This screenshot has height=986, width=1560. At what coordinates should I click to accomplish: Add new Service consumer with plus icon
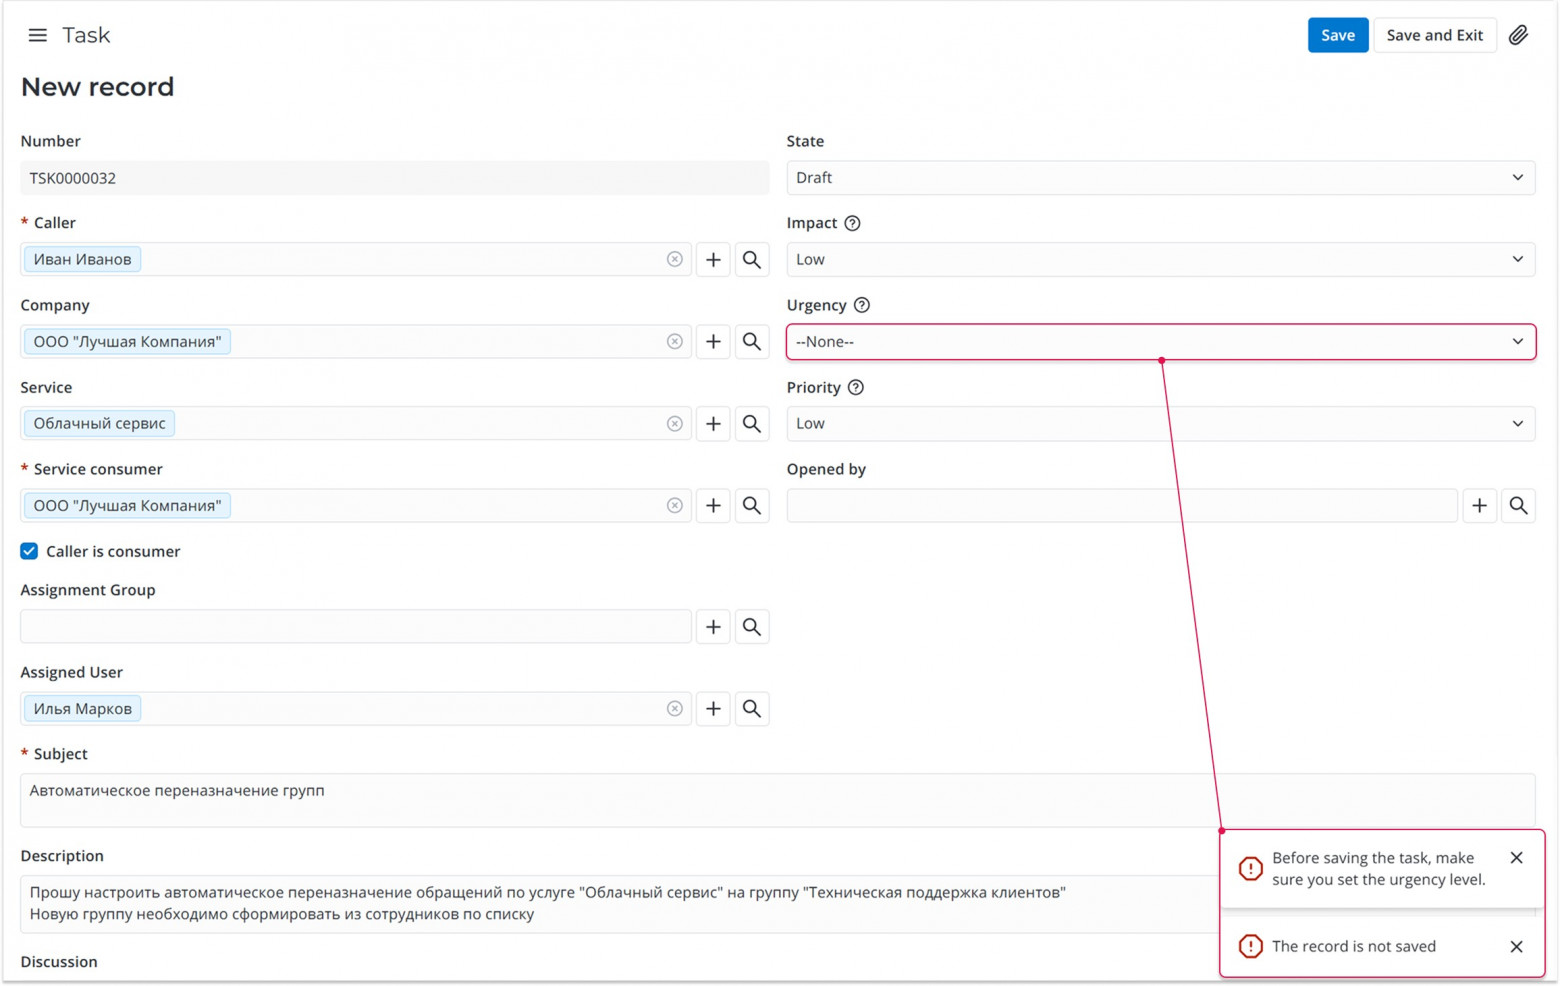(x=713, y=506)
